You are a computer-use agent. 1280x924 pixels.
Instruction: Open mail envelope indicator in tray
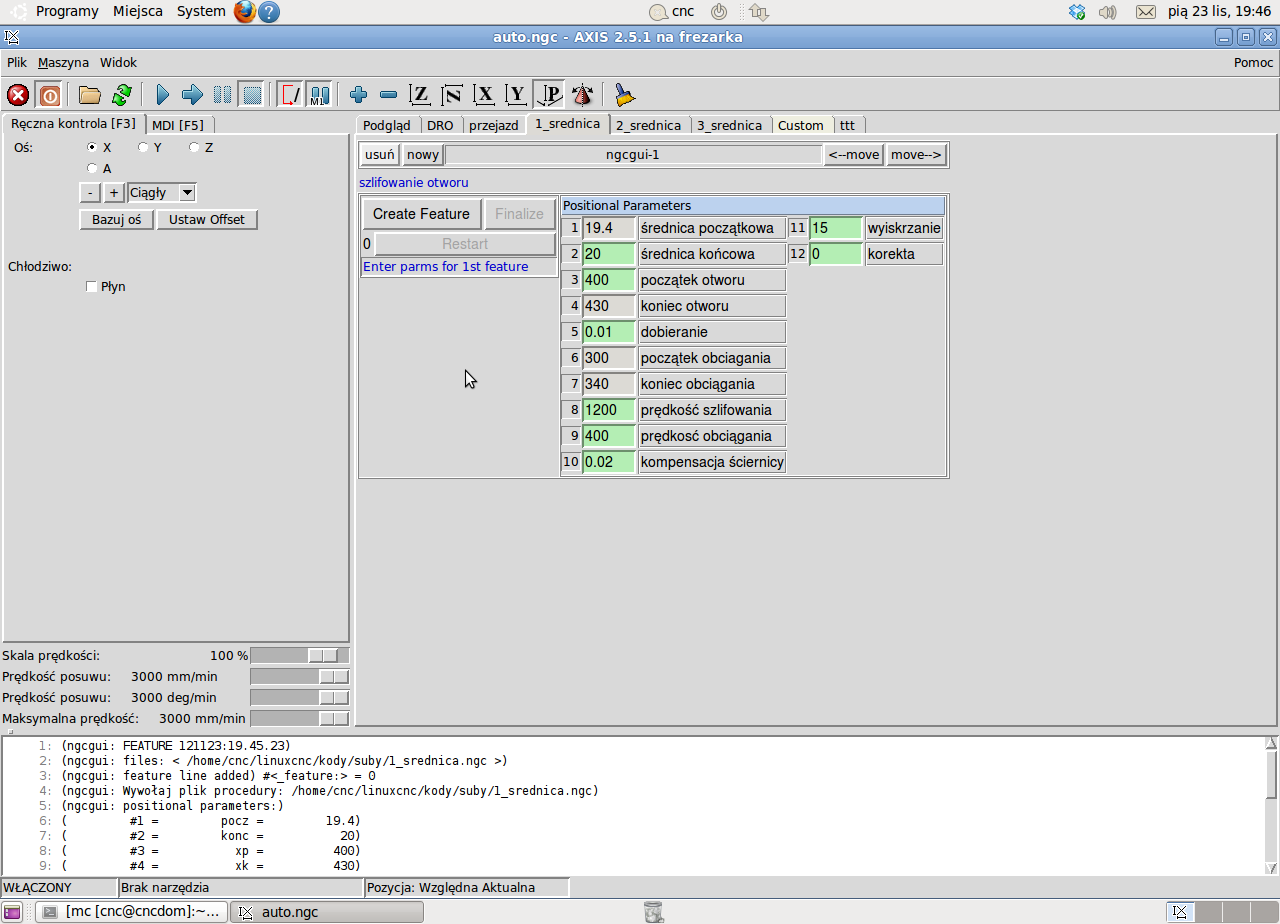[x=1146, y=12]
